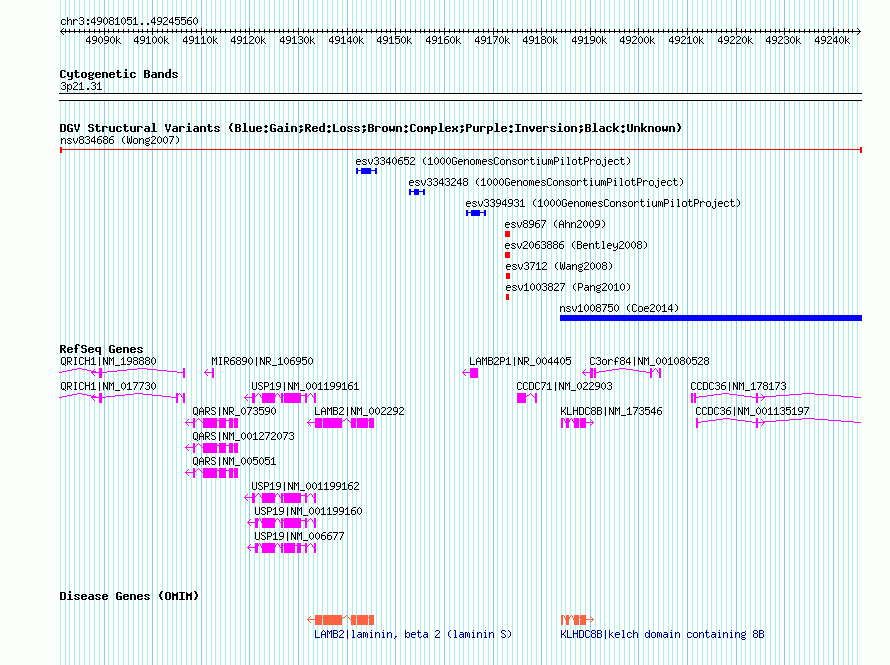
Task: Click the CCDC71 NM_022903 gene glyph
Action: coord(527,398)
